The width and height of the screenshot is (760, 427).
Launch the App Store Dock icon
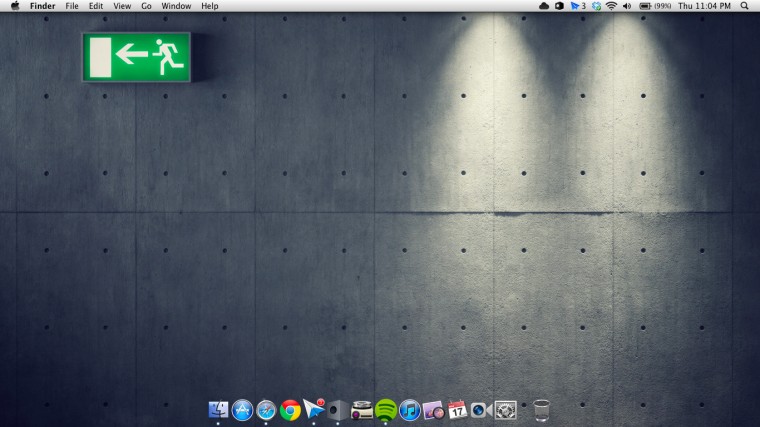click(242, 410)
